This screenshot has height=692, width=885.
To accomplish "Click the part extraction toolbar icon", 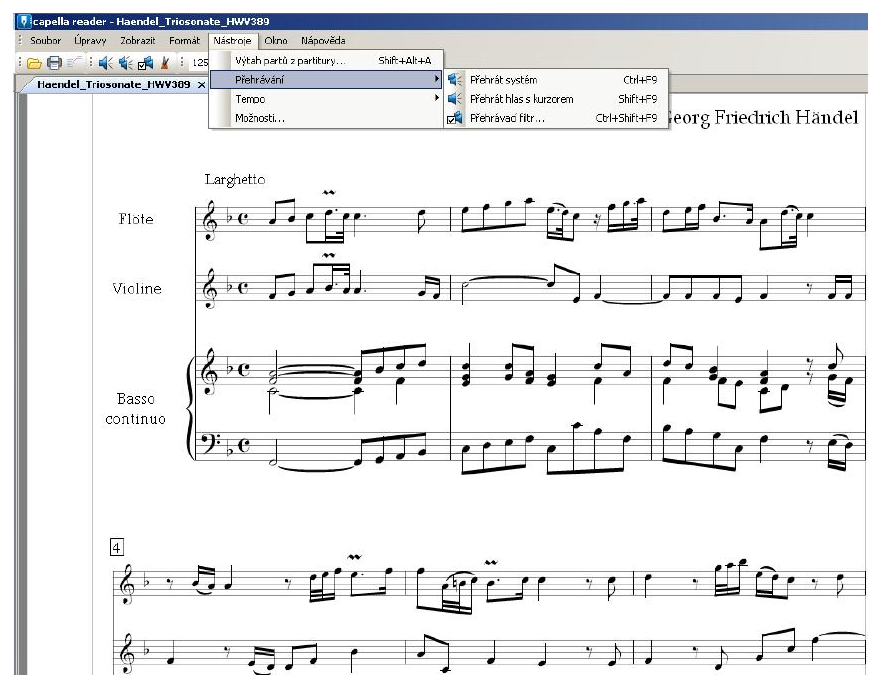I will (73, 63).
